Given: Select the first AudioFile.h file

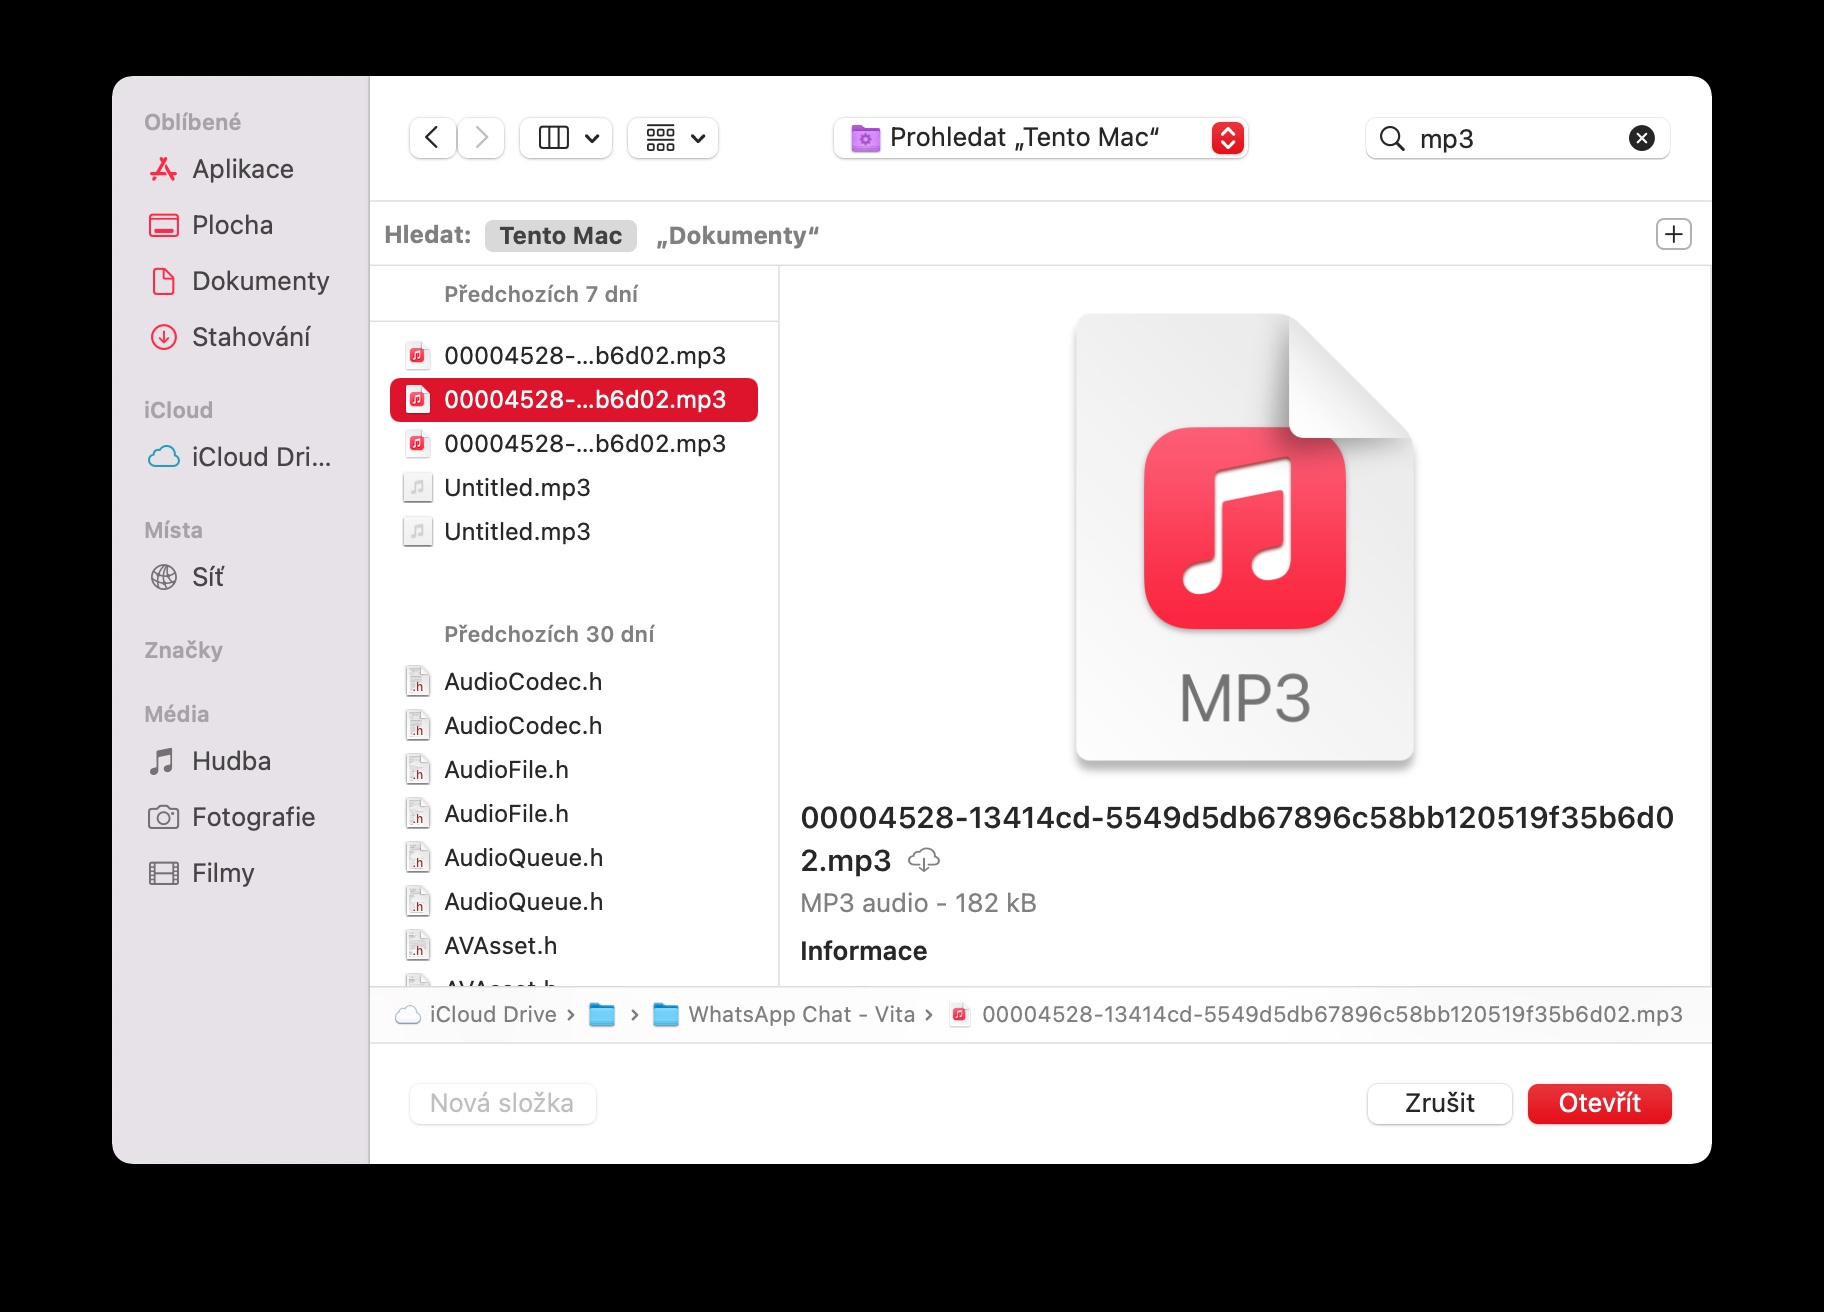Looking at the screenshot, I should click(574, 769).
